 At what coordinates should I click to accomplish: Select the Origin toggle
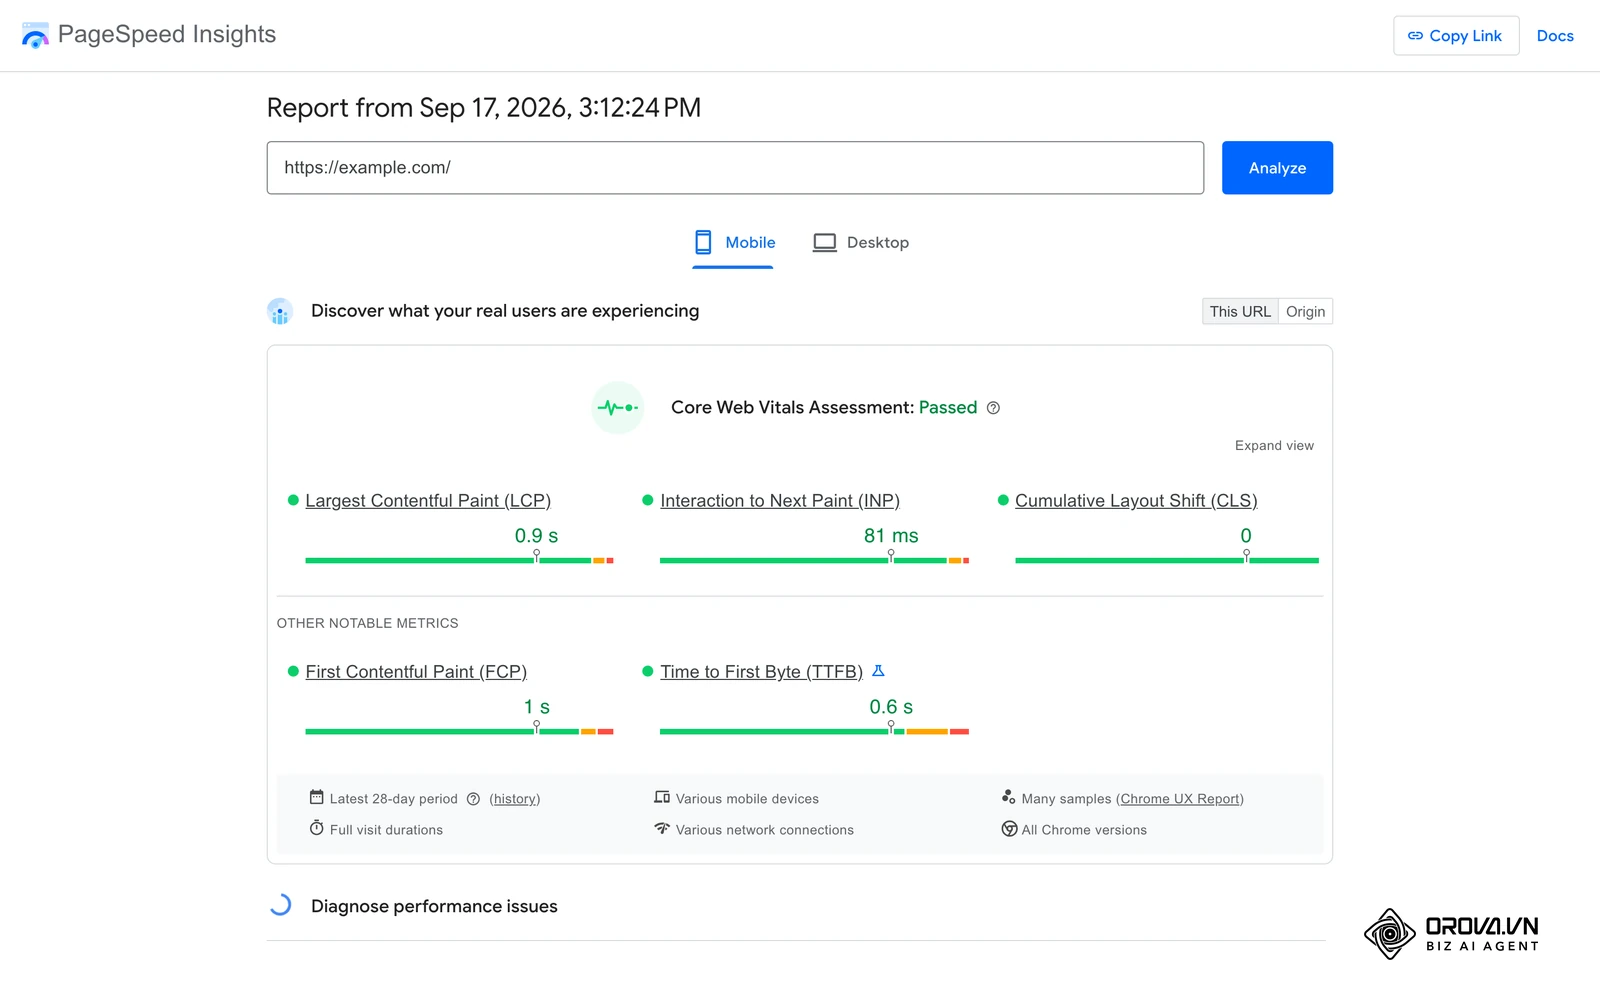click(1305, 312)
